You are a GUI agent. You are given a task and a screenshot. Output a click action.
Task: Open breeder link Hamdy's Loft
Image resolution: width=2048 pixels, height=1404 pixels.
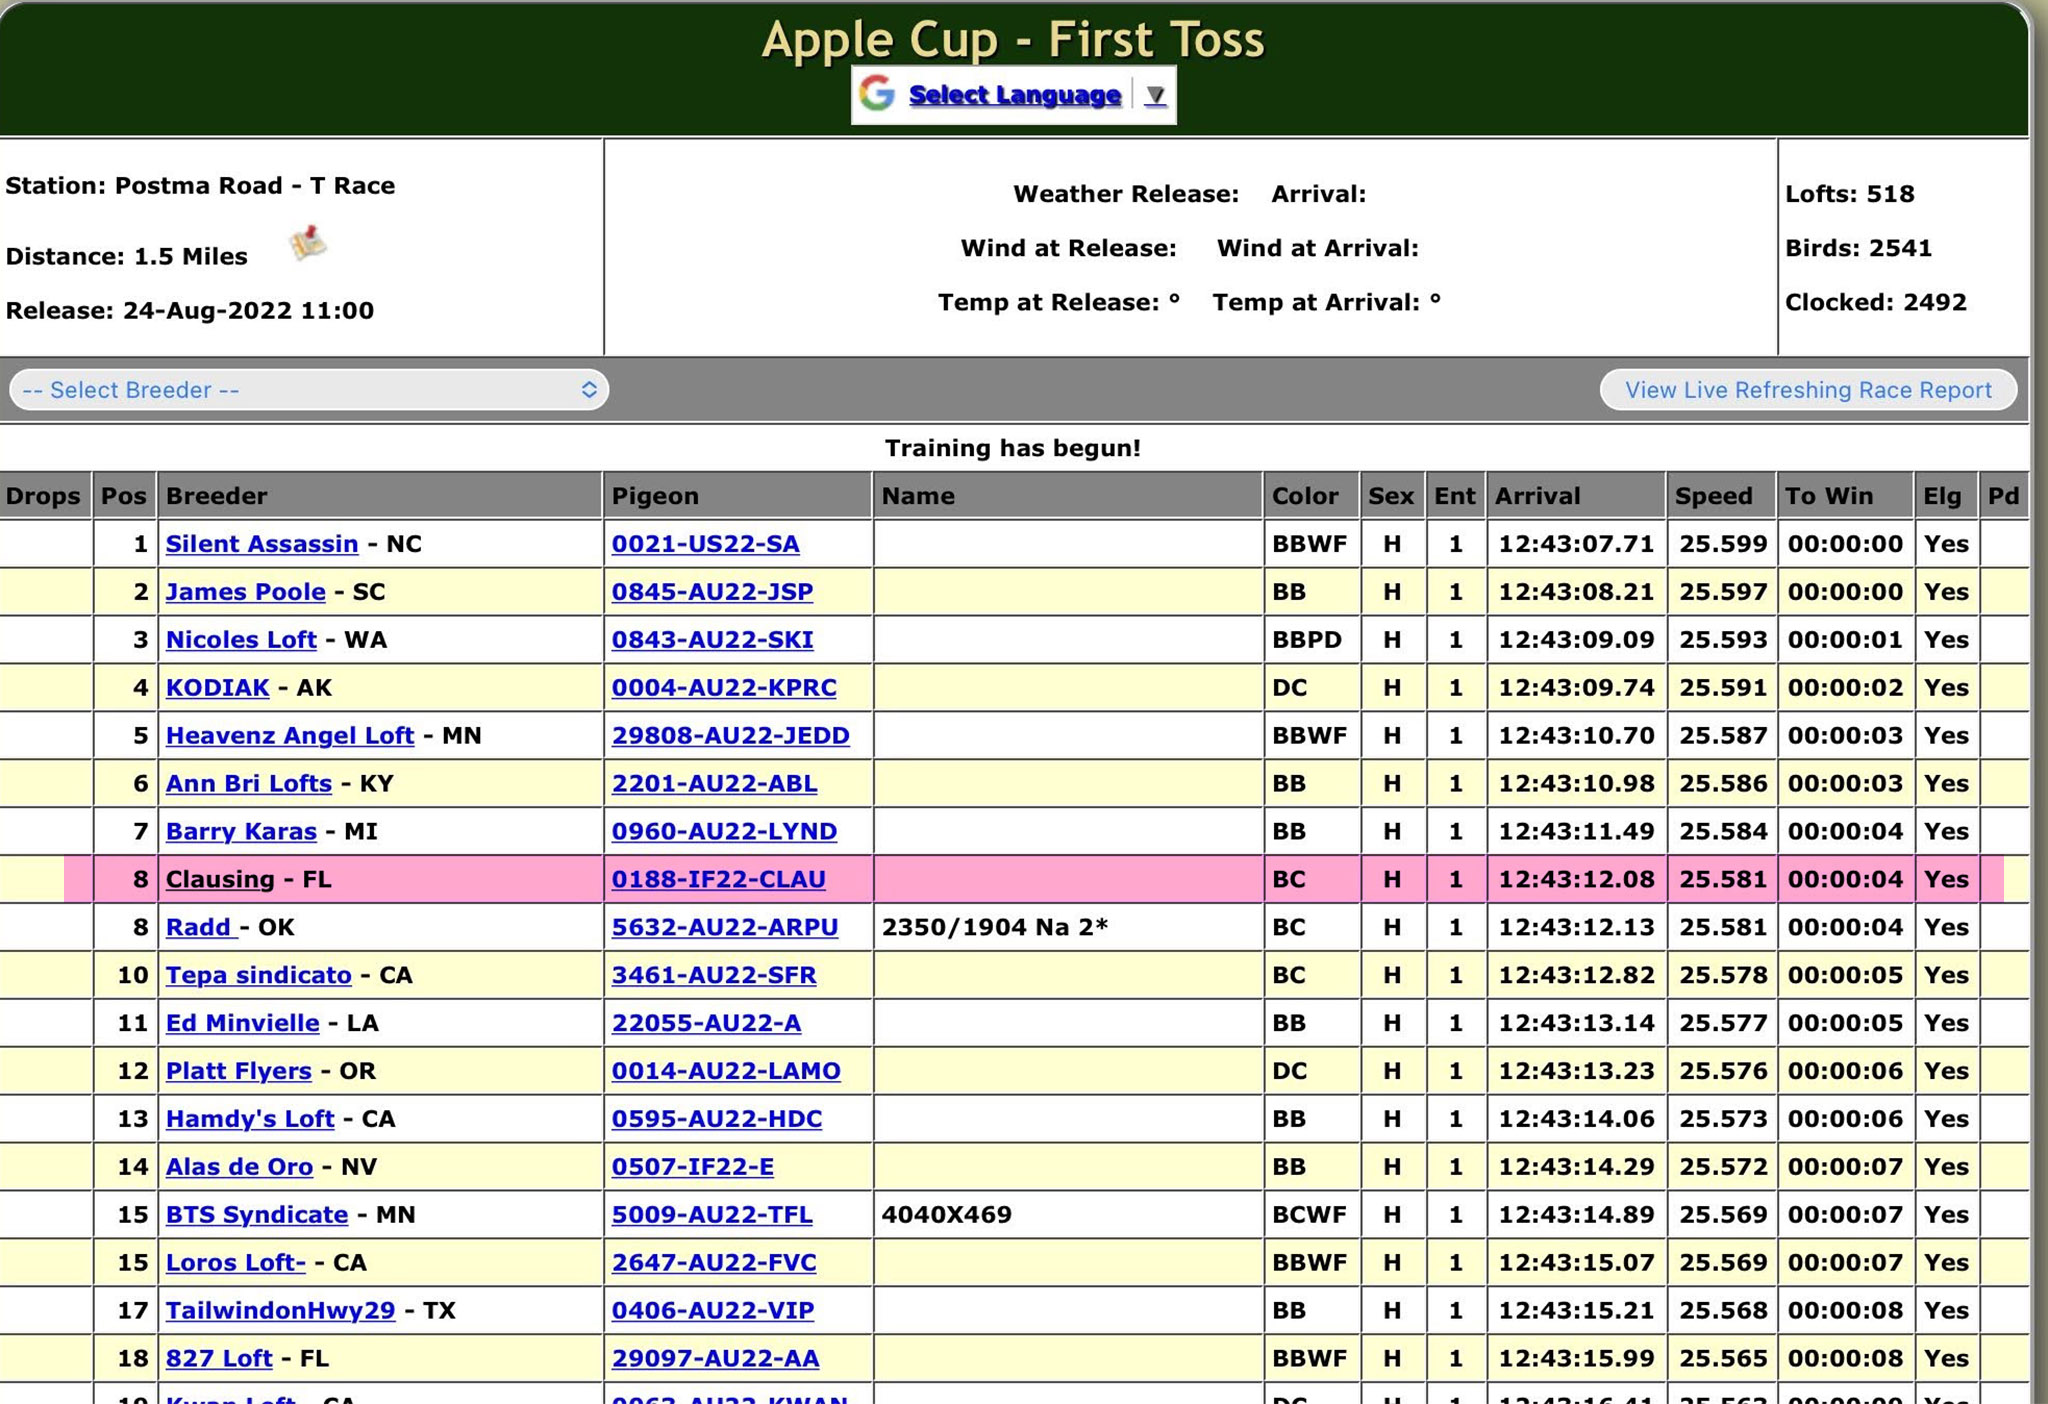click(x=250, y=1120)
